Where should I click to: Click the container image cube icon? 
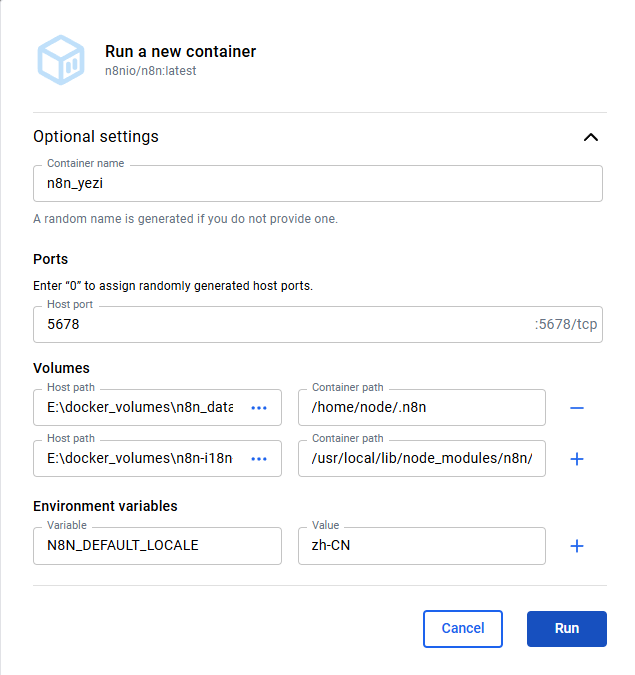[61, 60]
